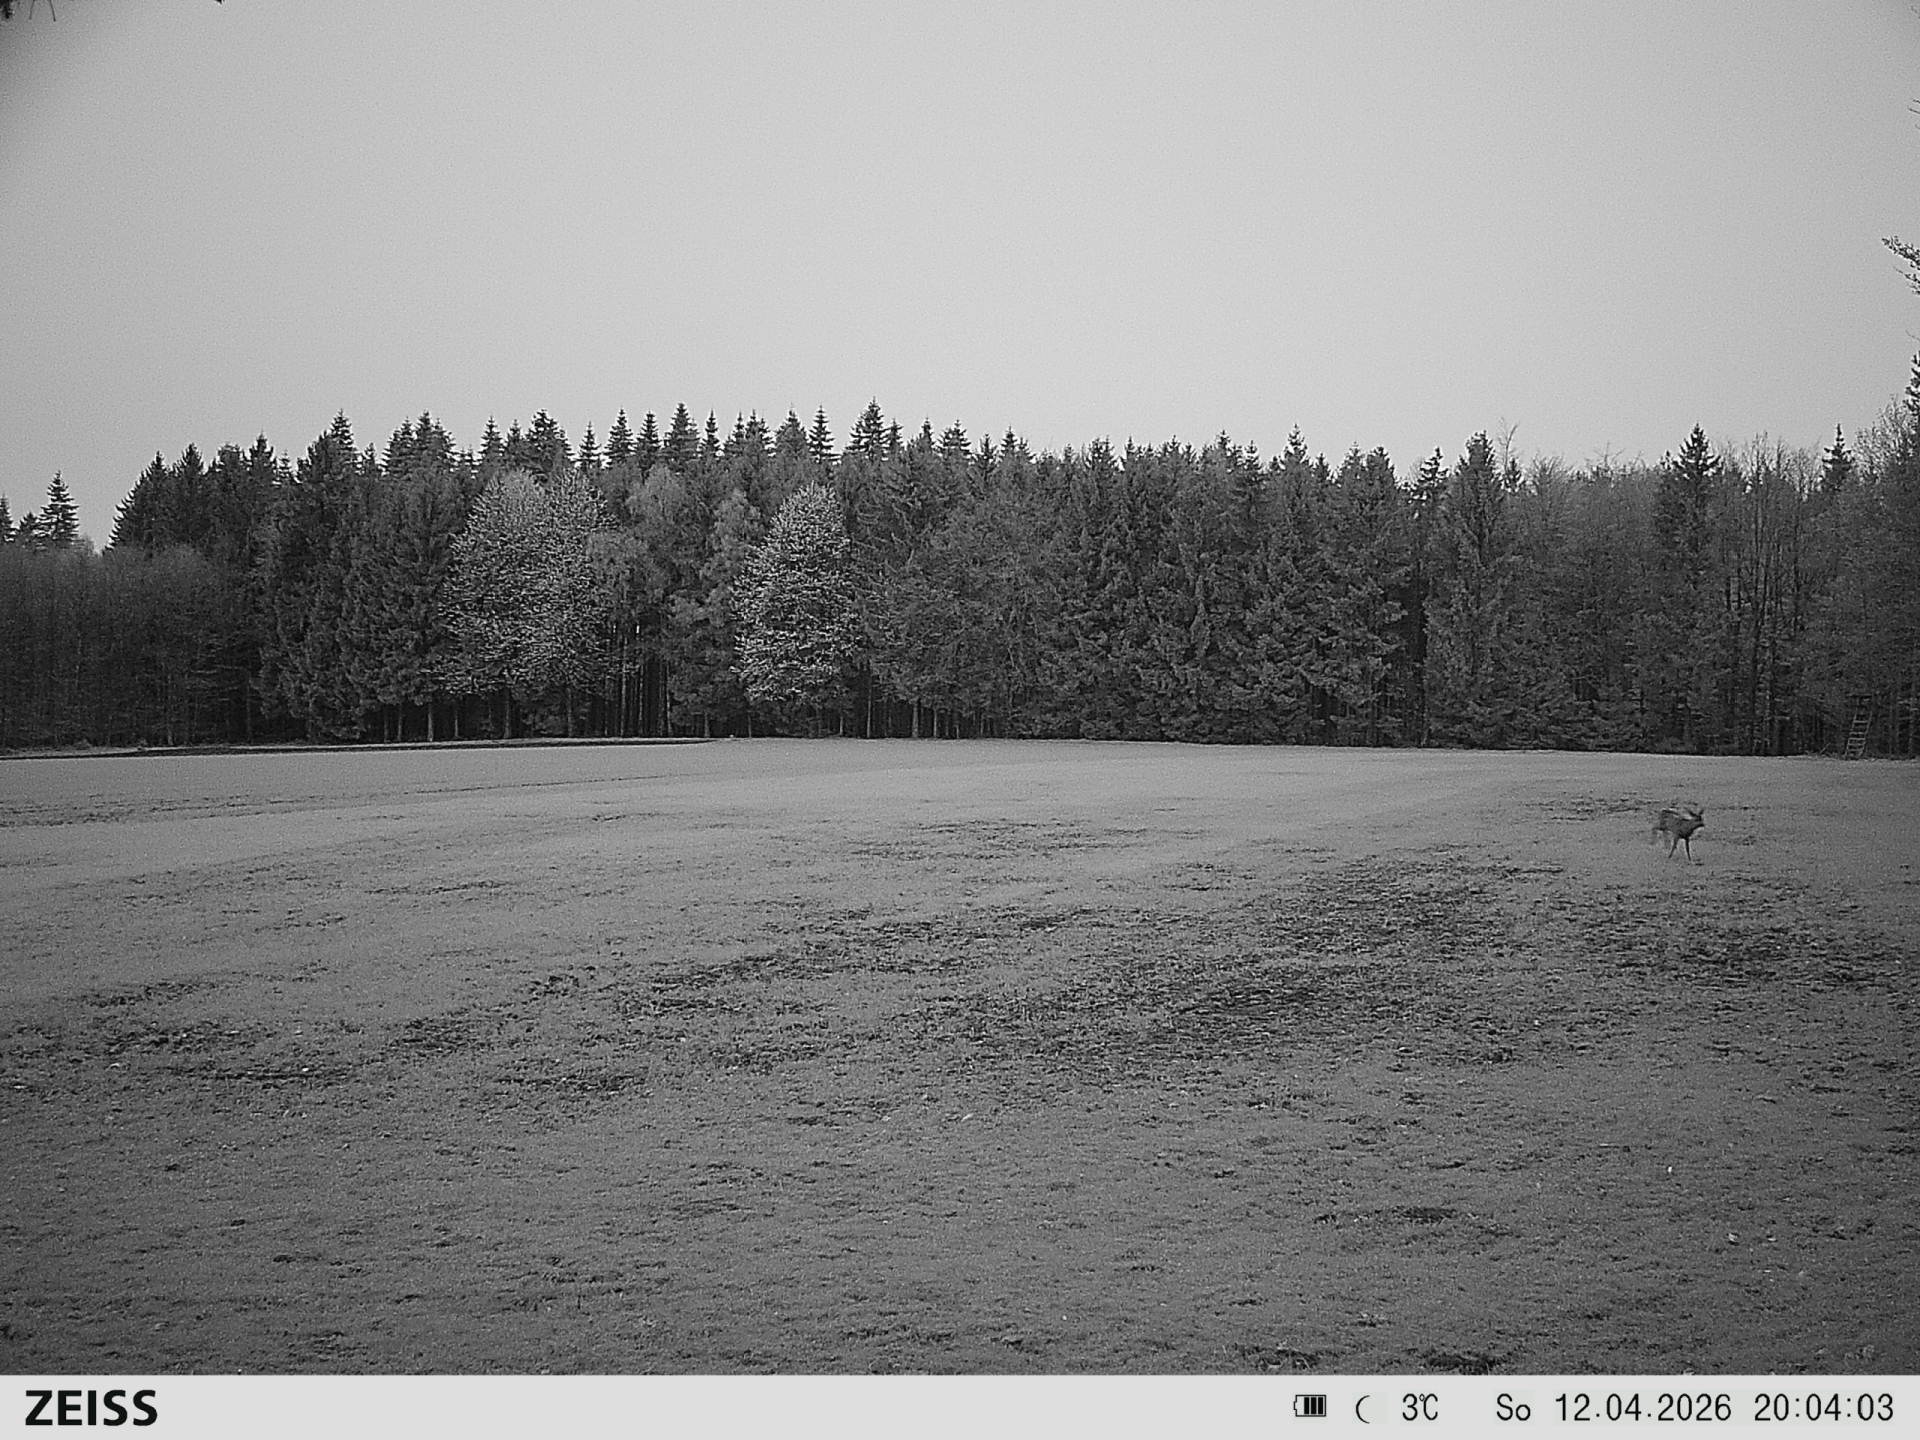Click the time stamp 20:04:03

tap(1824, 1408)
